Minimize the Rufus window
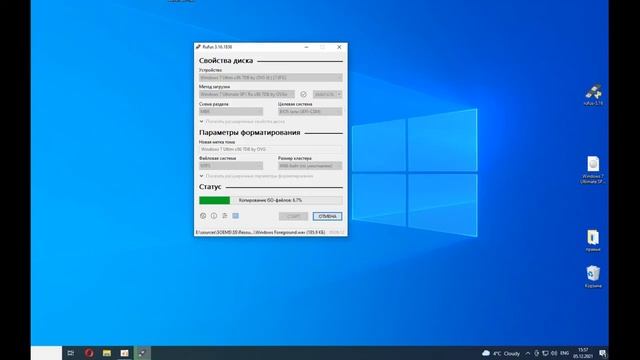Image resolution: width=640 pixels, height=360 pixels. [x=306, y=47]
